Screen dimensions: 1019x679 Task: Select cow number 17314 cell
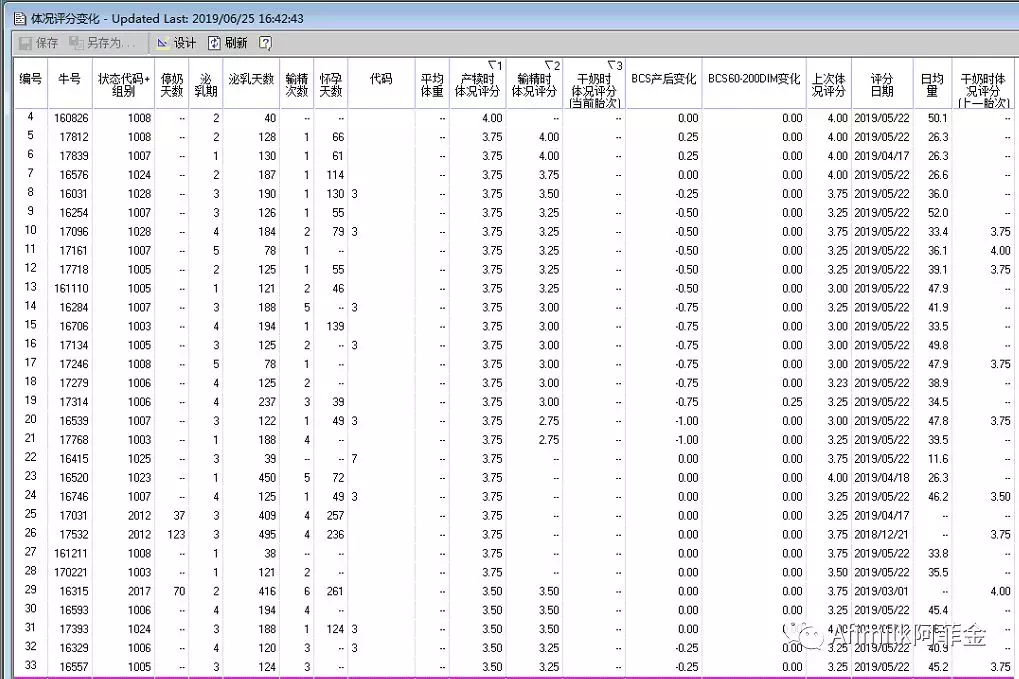pos(74,402)
